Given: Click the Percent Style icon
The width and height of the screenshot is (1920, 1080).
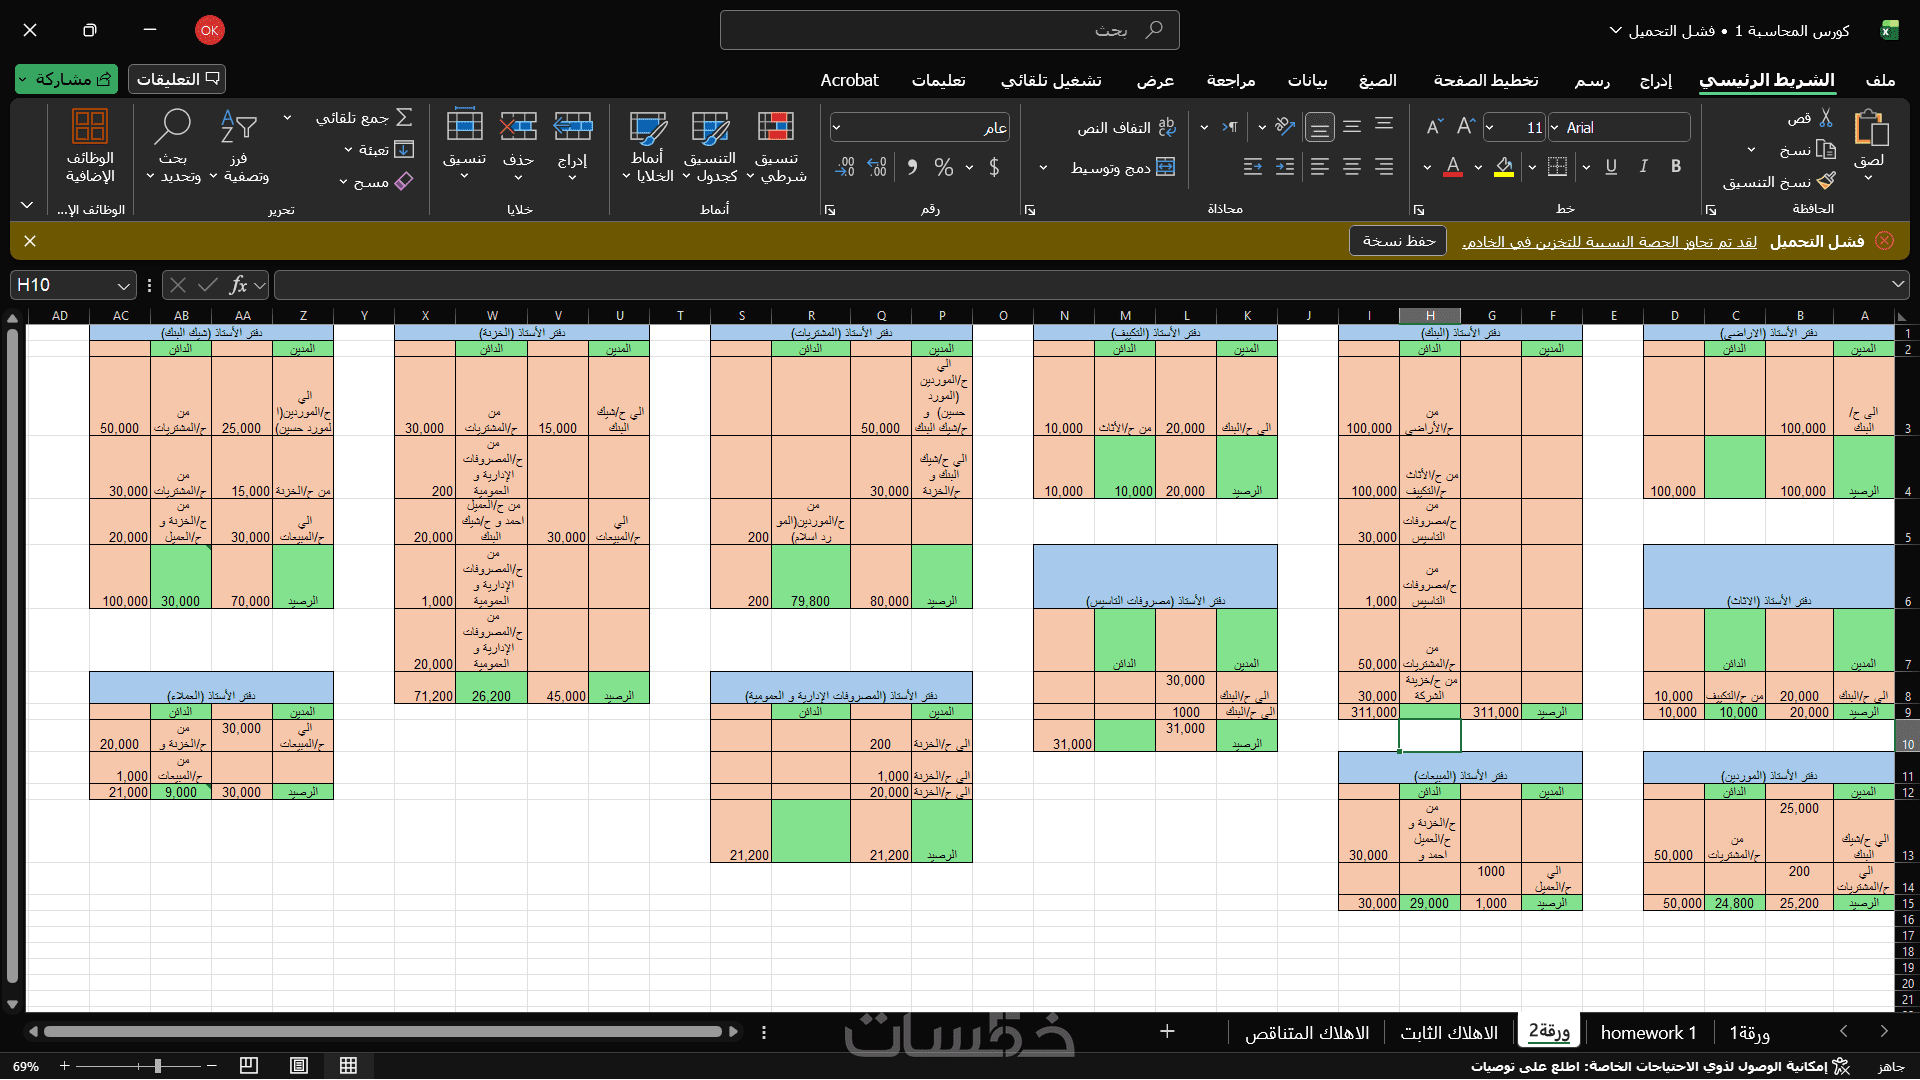Looking at the screenshot, I should pyautogui.click(x=943, y=167).
